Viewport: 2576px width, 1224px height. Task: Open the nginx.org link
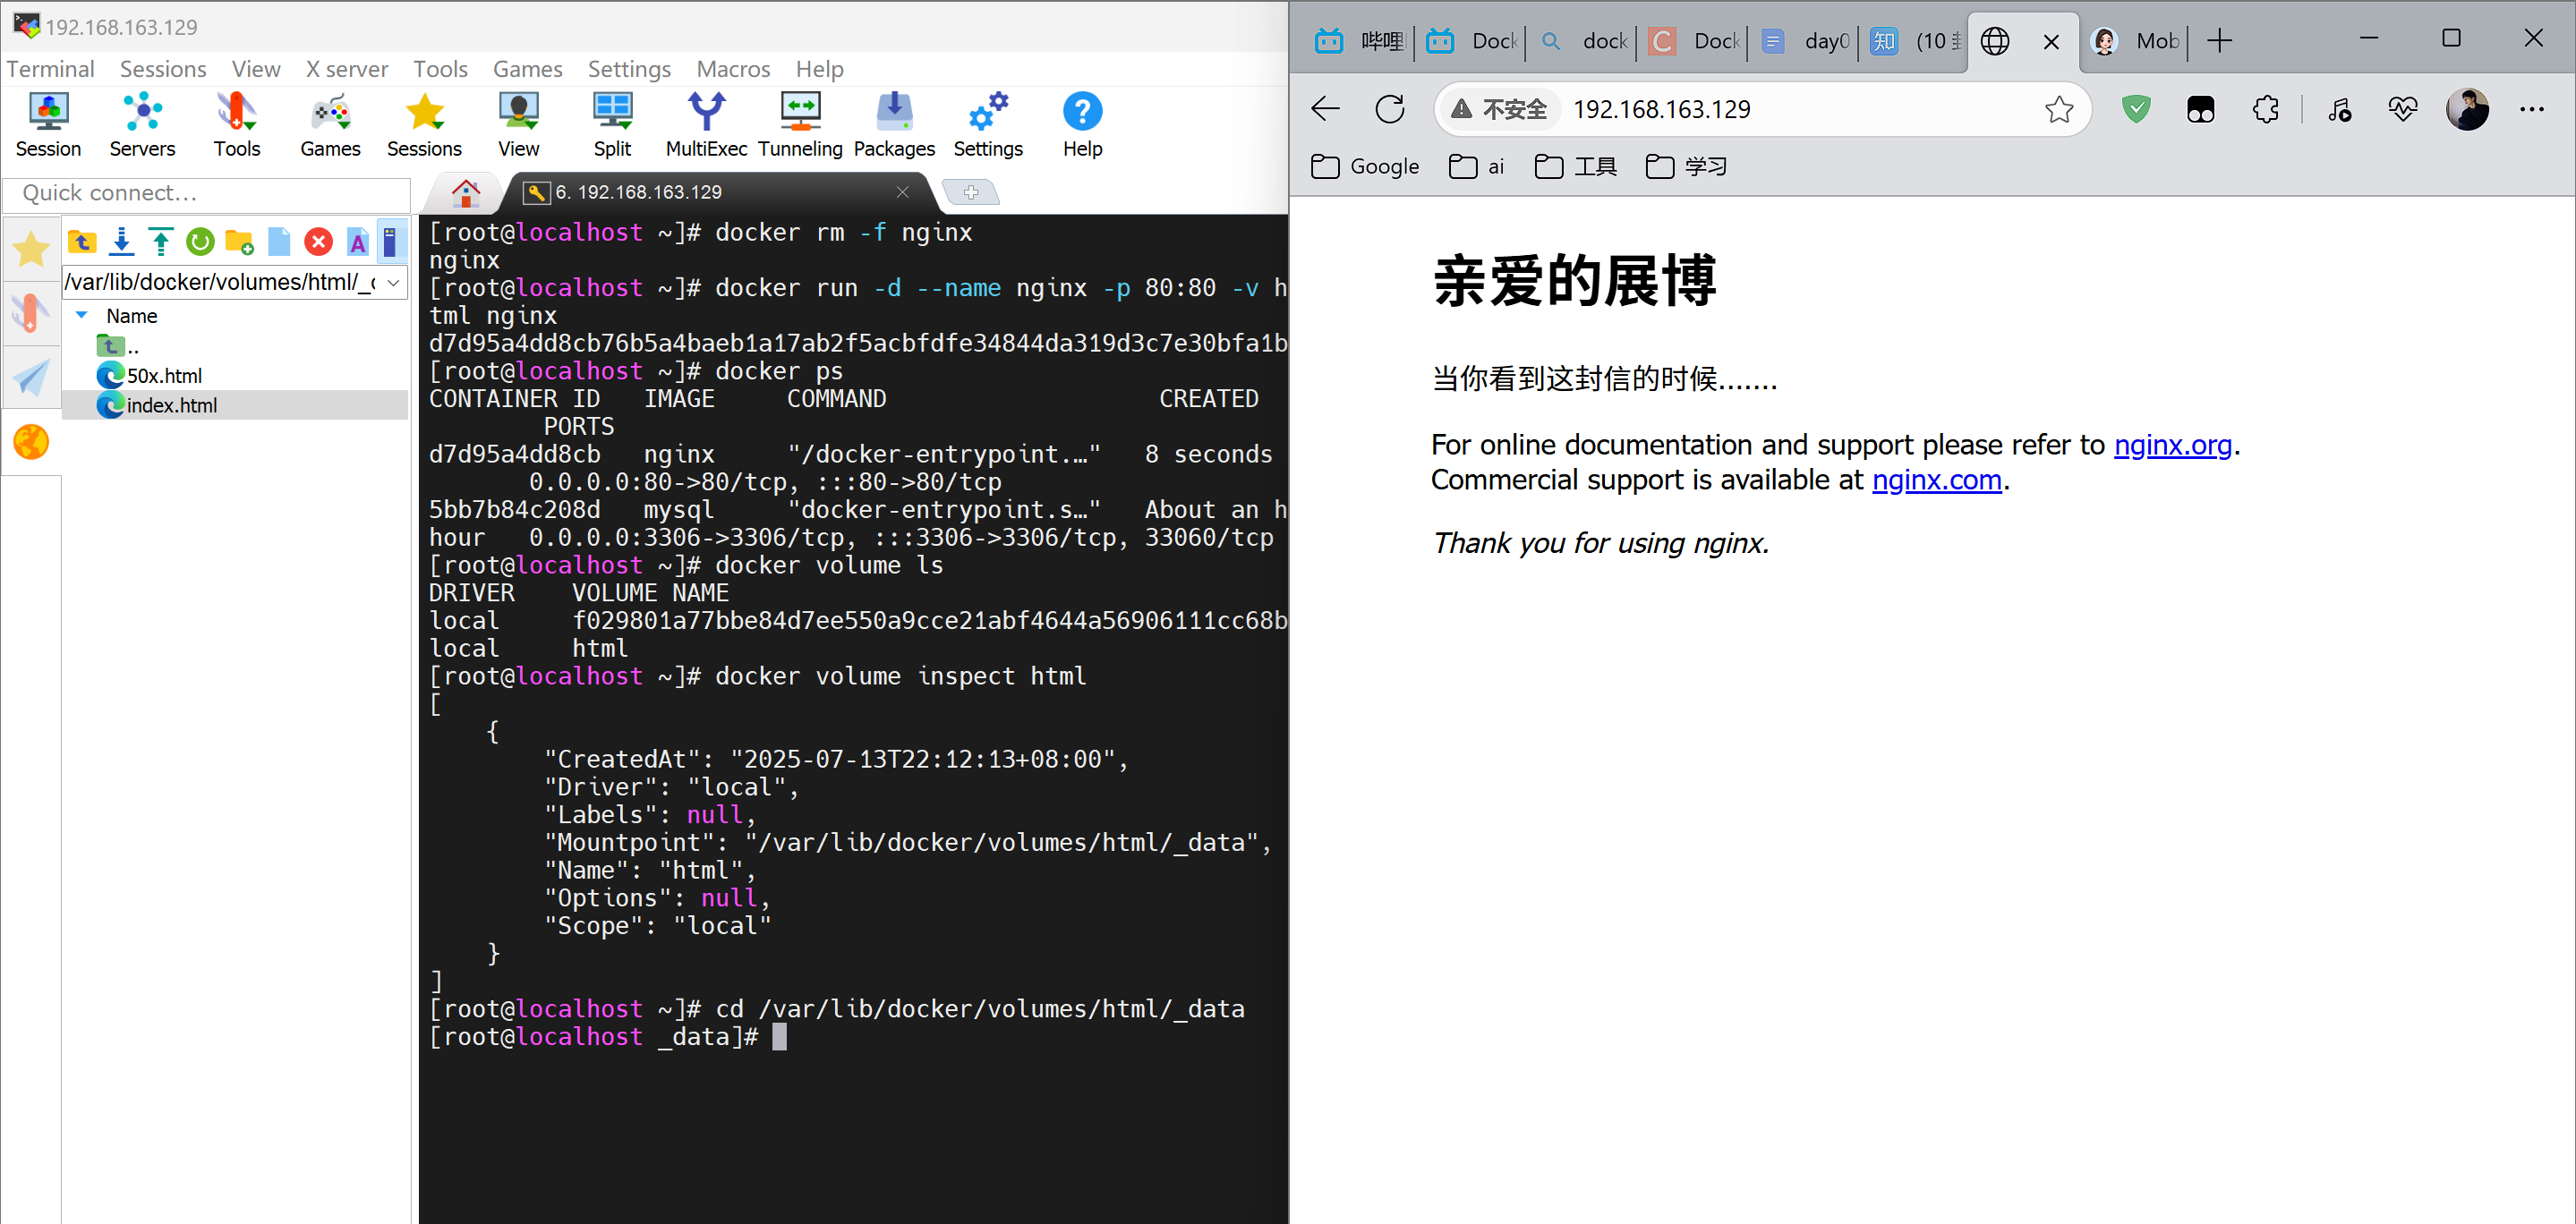(x=2172, y=445)
